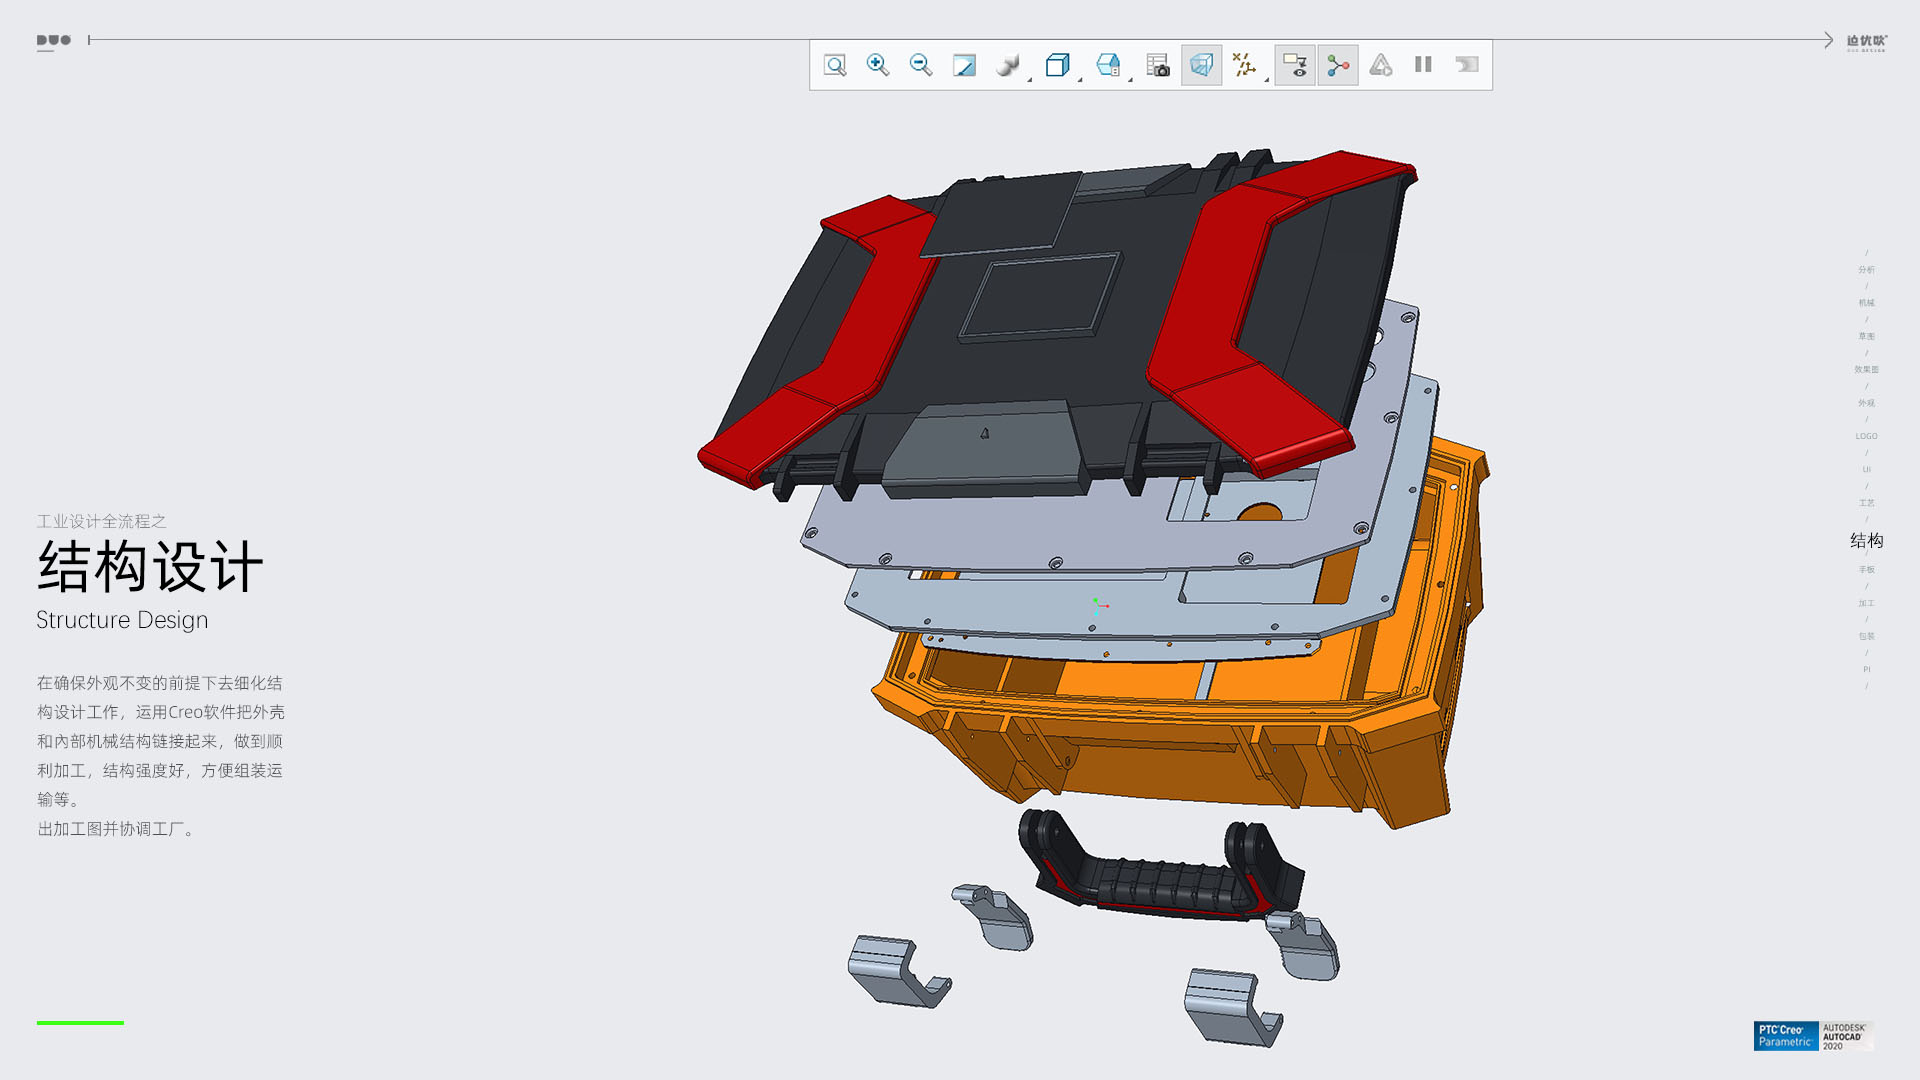1920x1080 pixels.
Task: Click the Refit zoom-to-window icon
Action: coord(835,65)
